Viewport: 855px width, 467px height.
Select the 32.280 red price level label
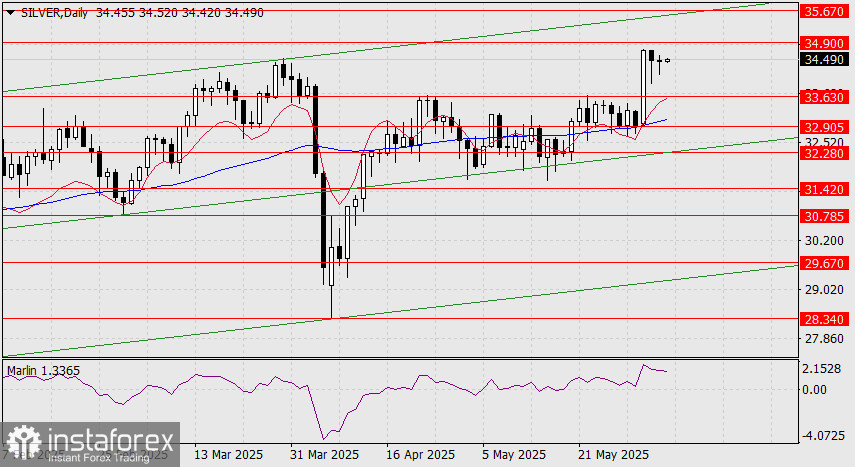click(x=824, y=154)
